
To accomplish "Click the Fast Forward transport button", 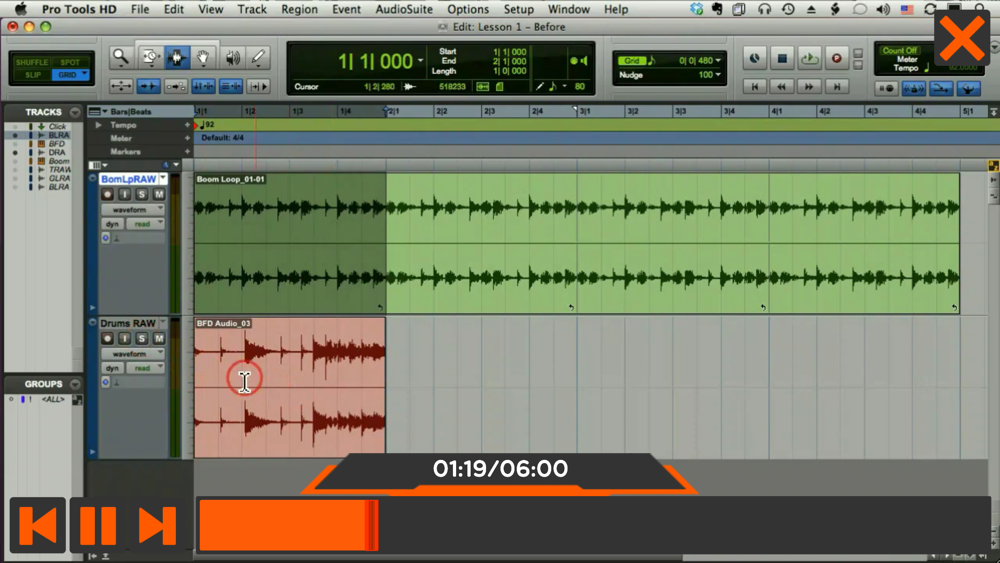I will point(809,86).
